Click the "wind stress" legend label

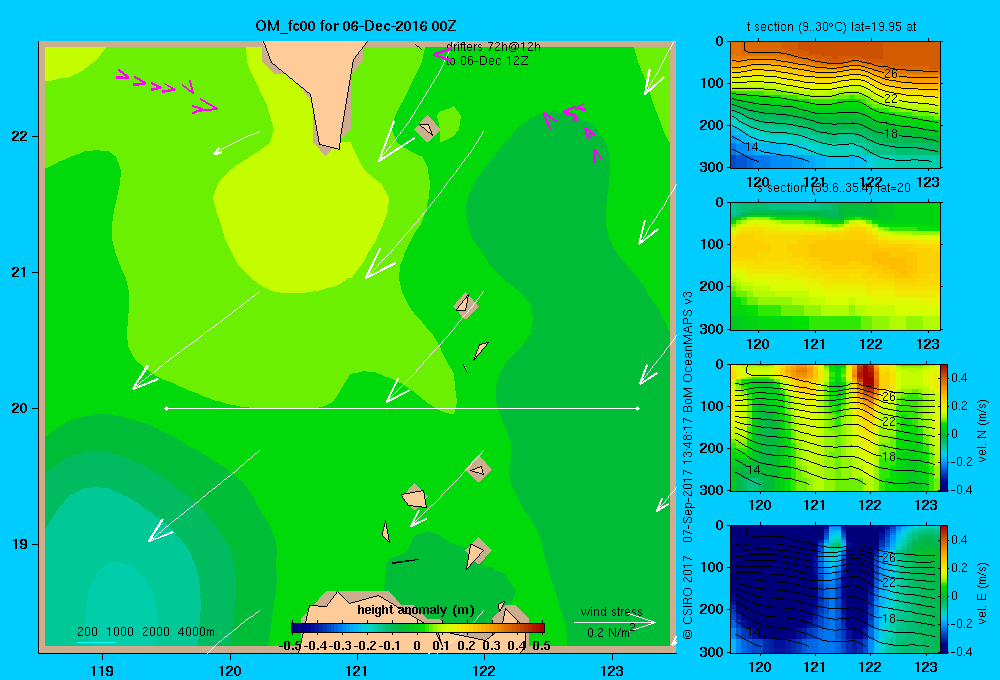point(612,612)
